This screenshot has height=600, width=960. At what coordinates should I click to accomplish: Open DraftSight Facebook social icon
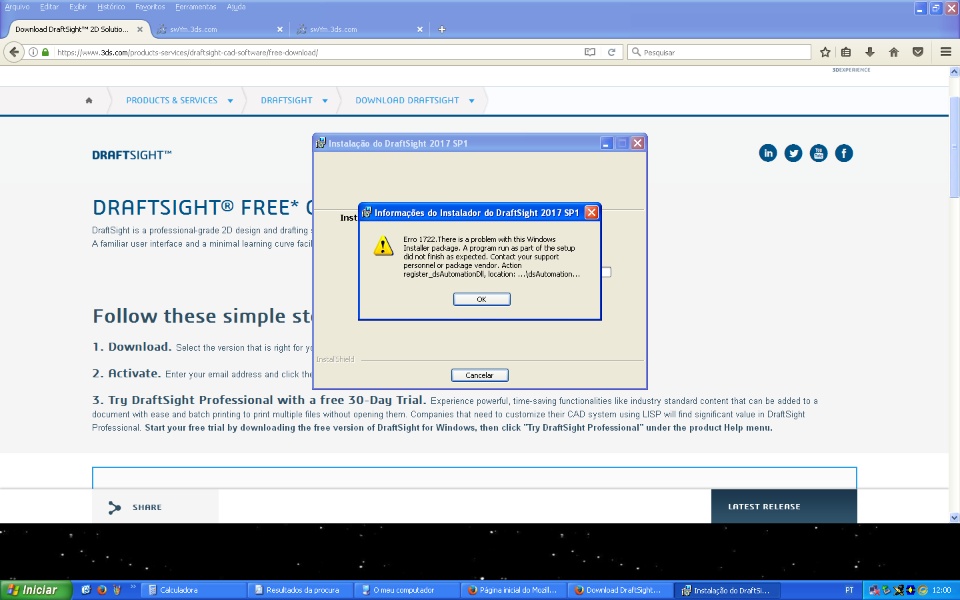tap(844, 153)
